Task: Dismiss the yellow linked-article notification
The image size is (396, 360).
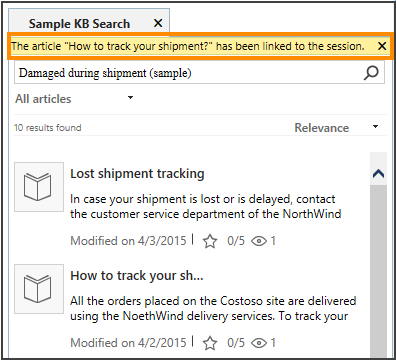Action: click(382, 46)
